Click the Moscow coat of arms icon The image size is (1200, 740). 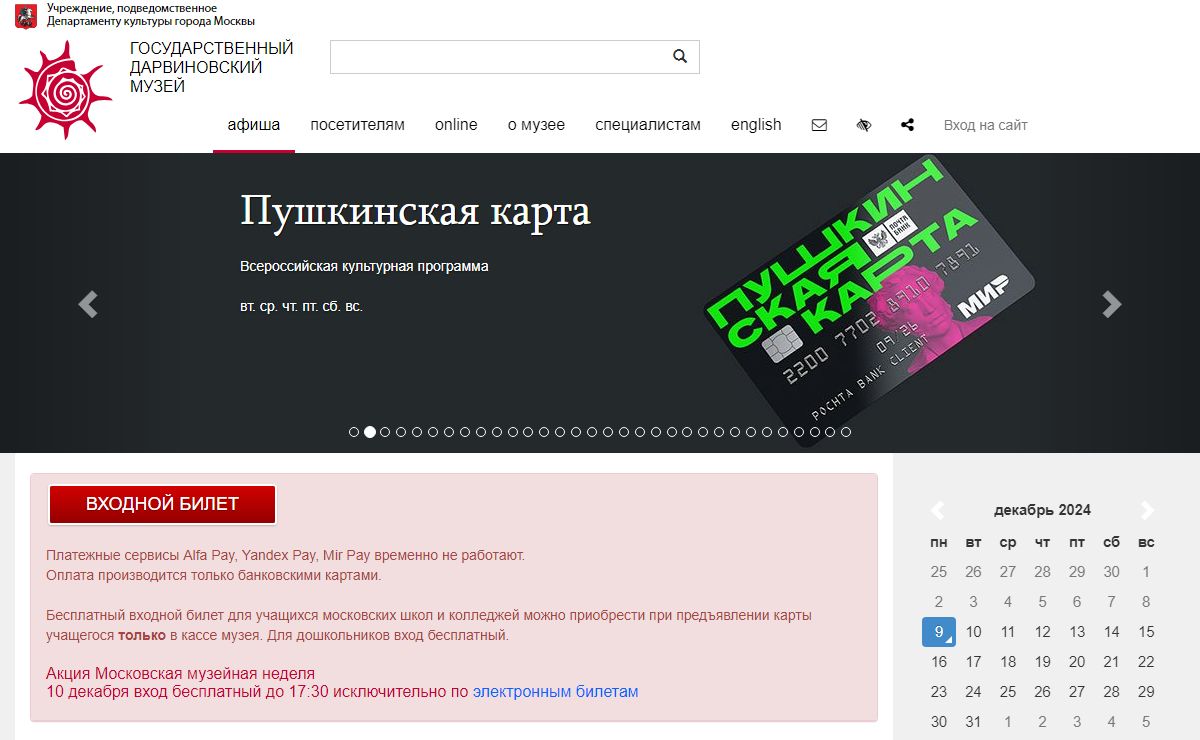[x=26, y=15]
